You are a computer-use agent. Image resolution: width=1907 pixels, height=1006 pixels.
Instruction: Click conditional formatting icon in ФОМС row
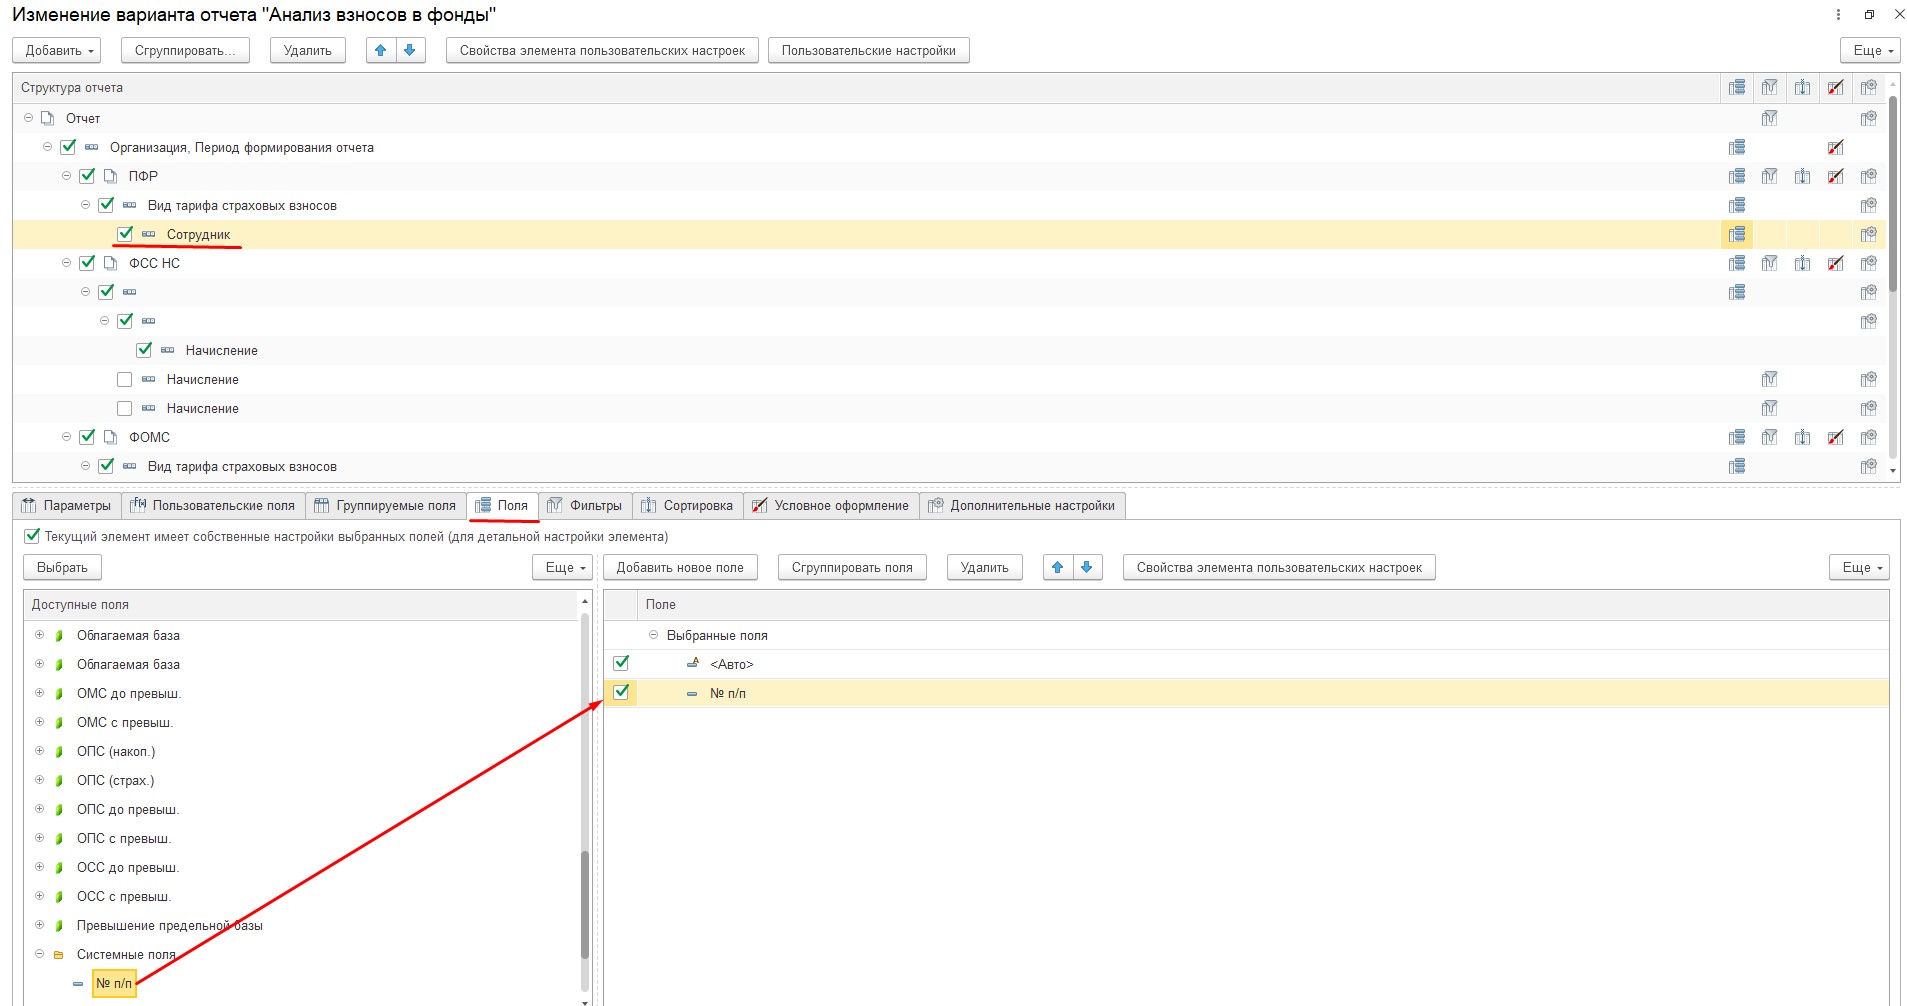pyautogui.click(x=1835, y=437)
